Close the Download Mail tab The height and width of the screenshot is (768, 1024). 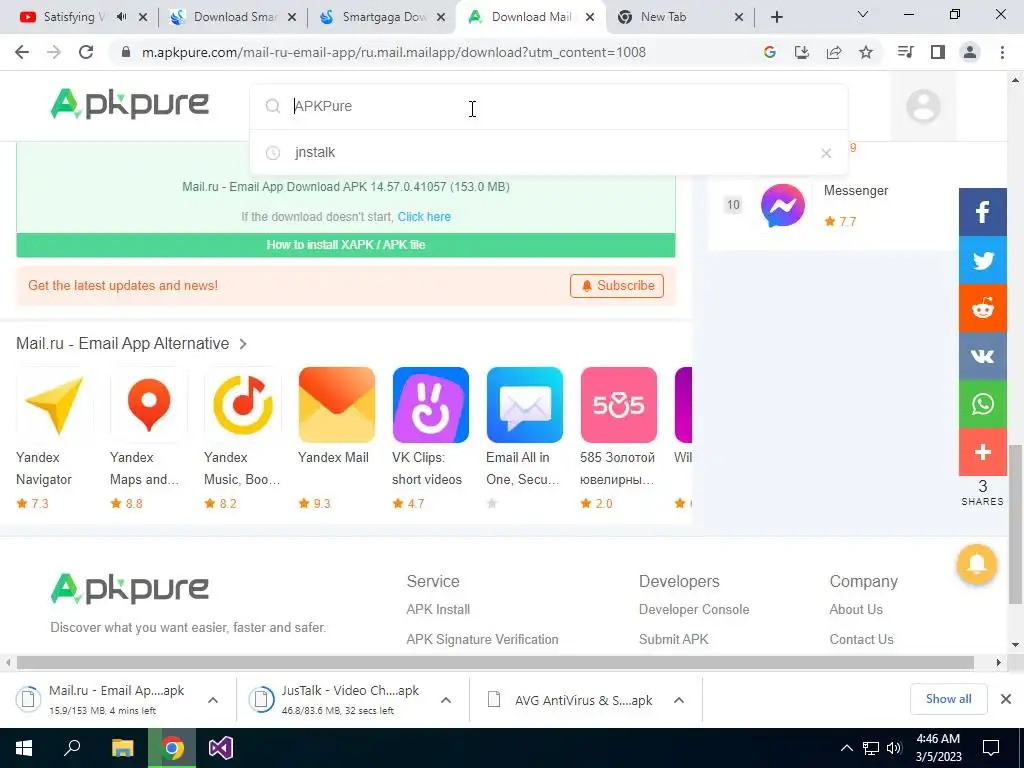pos(590,17)
